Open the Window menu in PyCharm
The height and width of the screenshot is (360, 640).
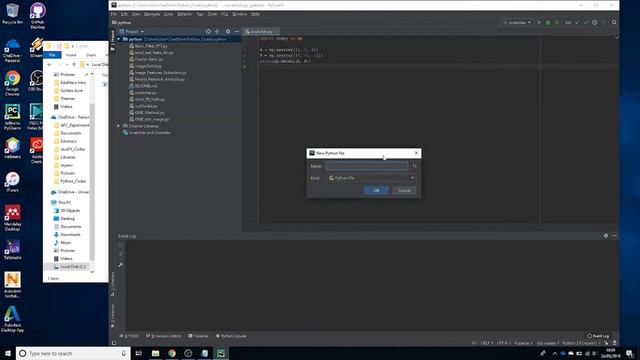239,14
